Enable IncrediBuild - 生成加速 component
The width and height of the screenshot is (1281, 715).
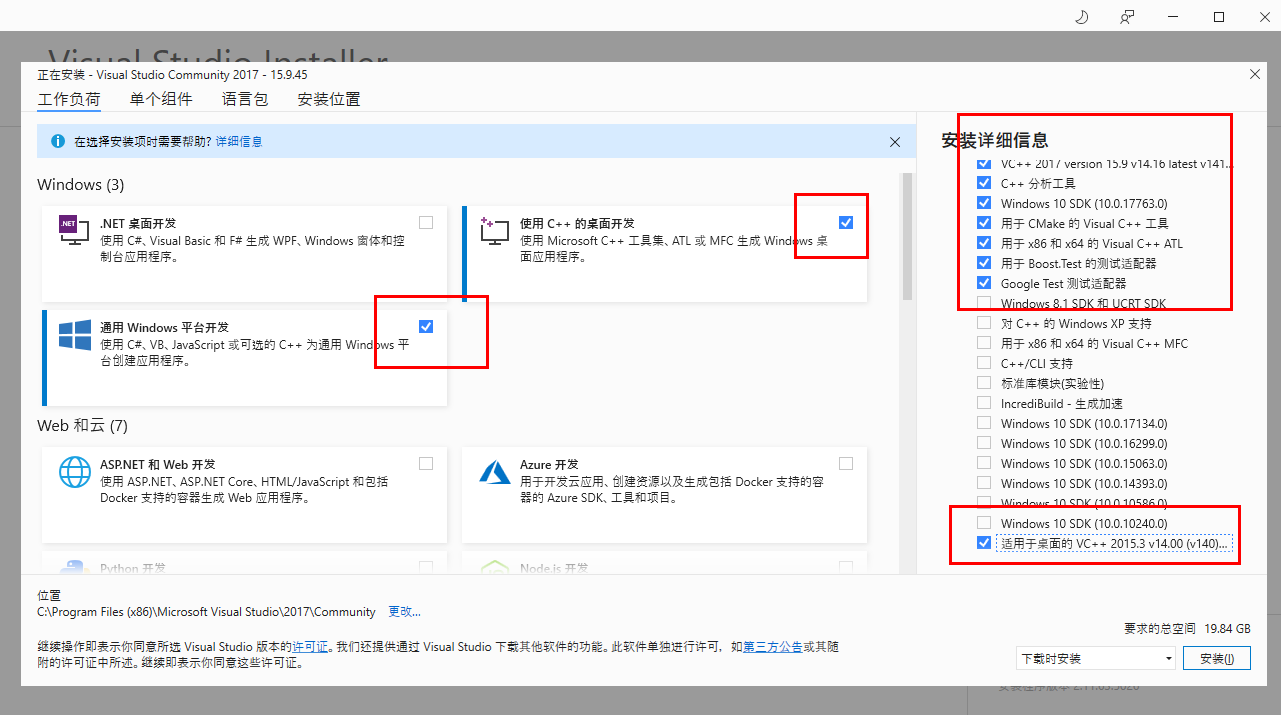(x=983, y=403)
